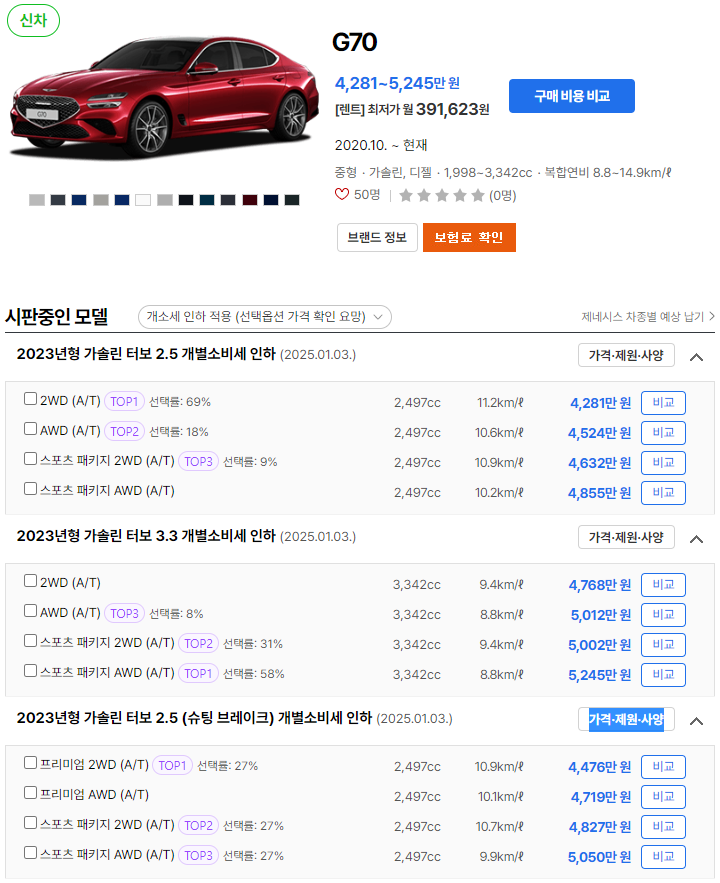This screenshot has width=720, height=883.
Task: Click the TOP1 badge beside 선택률: 58%
Action: click(198, 674)
